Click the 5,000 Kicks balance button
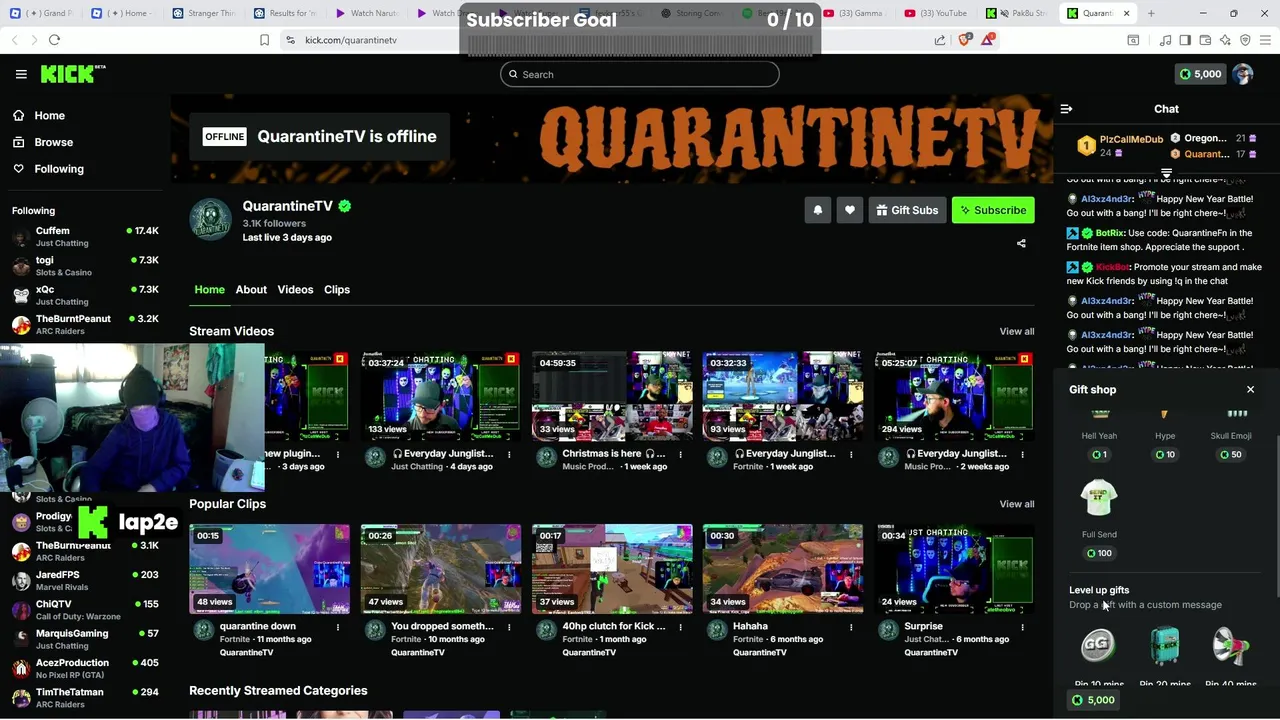The height and width of the screenshot is (720, 1280). pyautogui.click(x=1200, y=74)
